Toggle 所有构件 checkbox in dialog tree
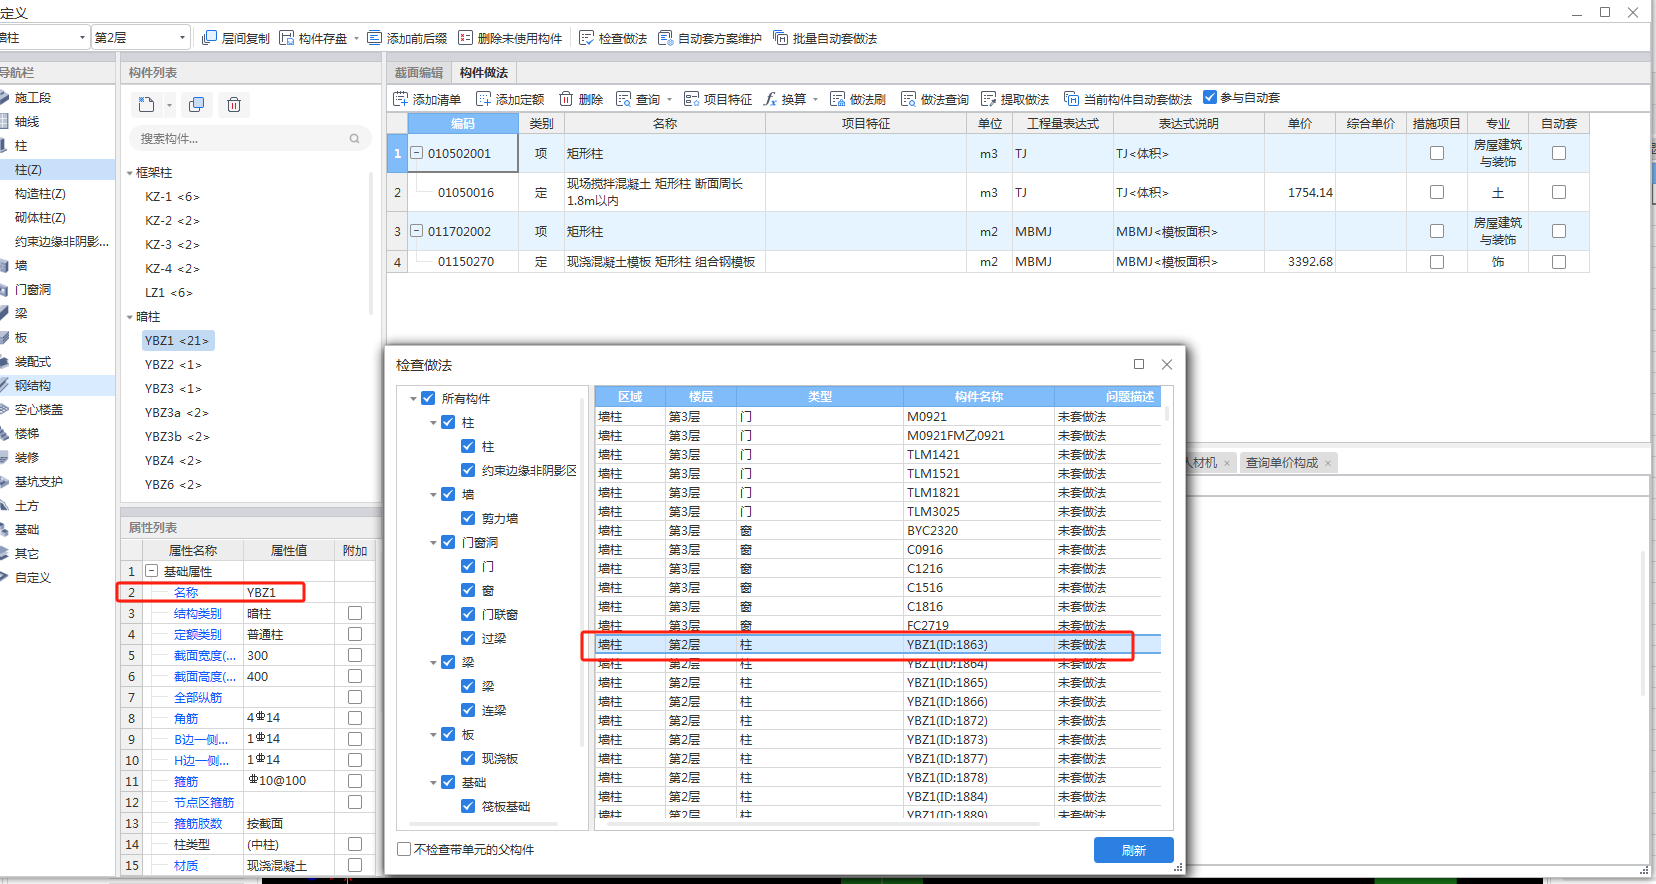This screenshot has width=1656, height=884. 428,398
